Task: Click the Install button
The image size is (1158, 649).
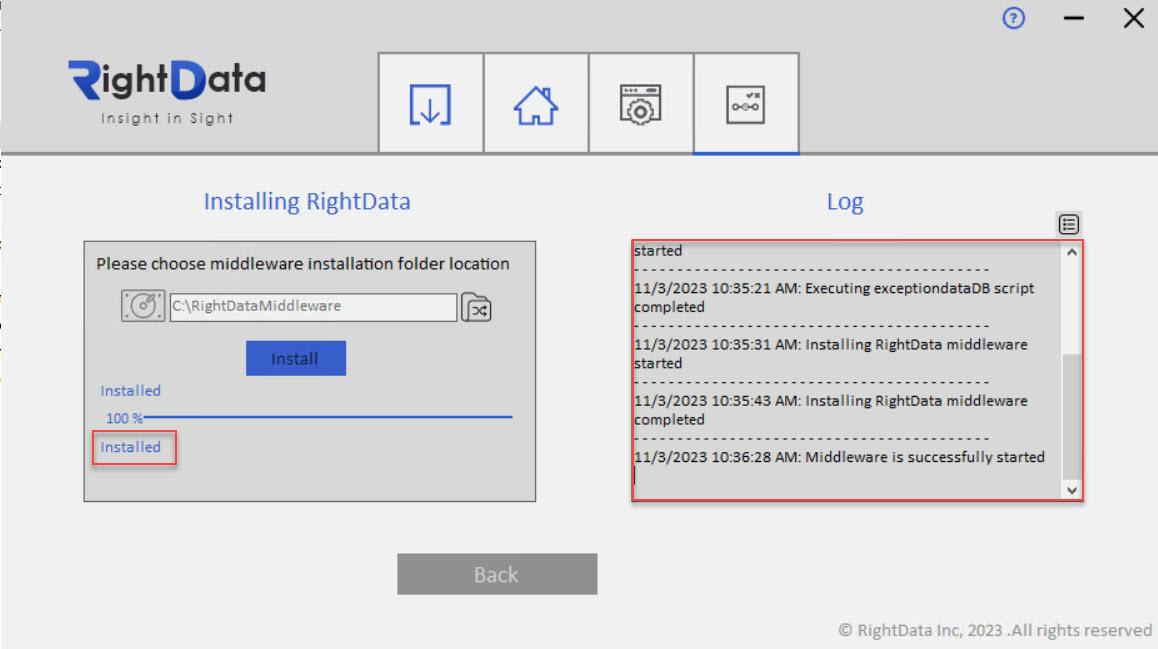Action: click(295, 357)
